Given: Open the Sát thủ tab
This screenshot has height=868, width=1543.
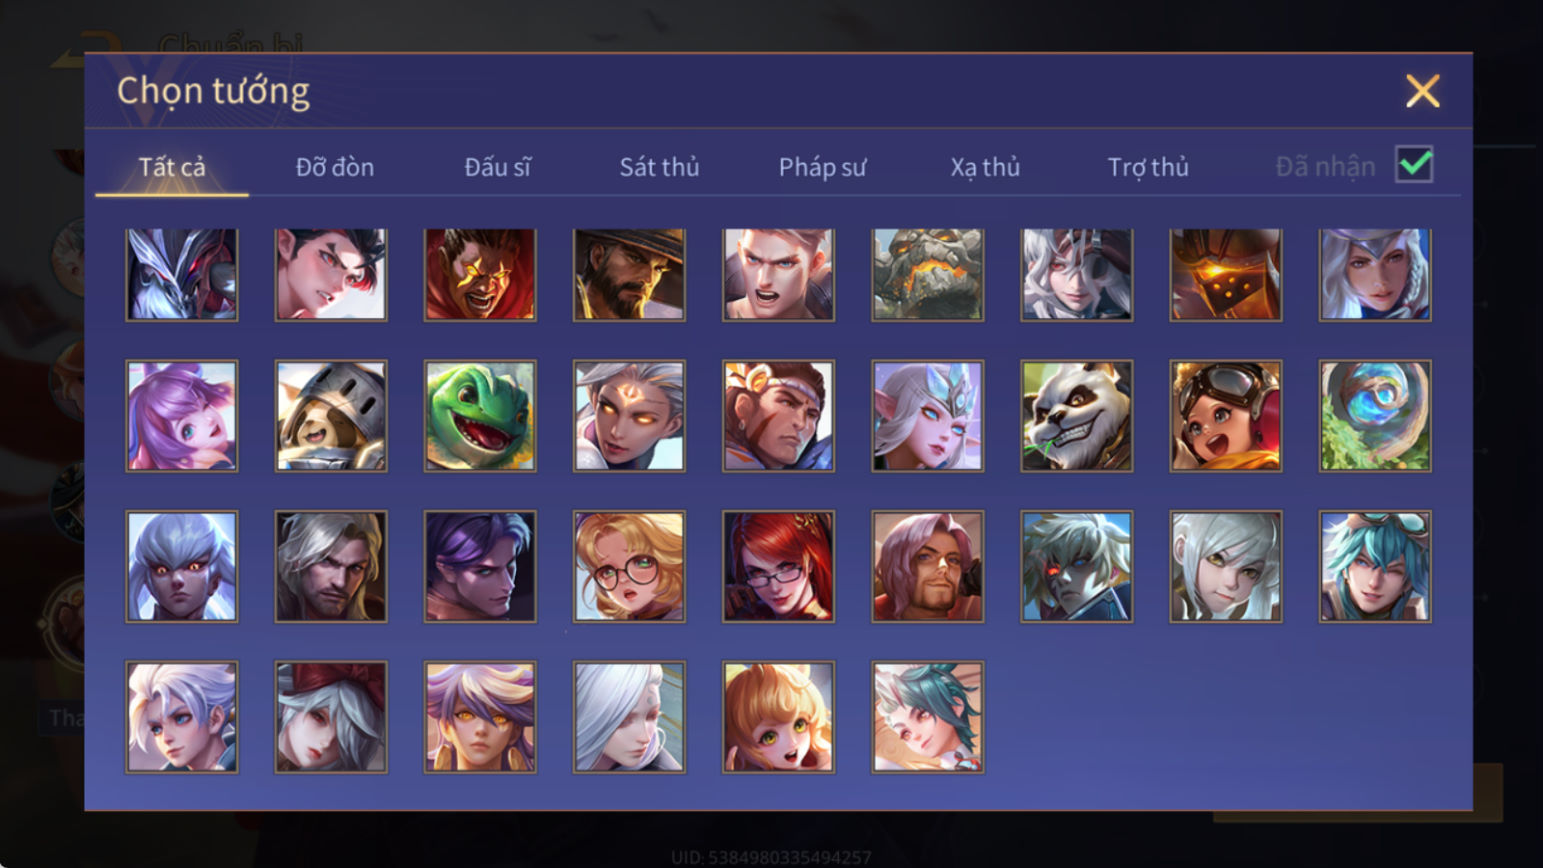Looking at the screenshot, I should pyautogui.click(x=659, y=167).
